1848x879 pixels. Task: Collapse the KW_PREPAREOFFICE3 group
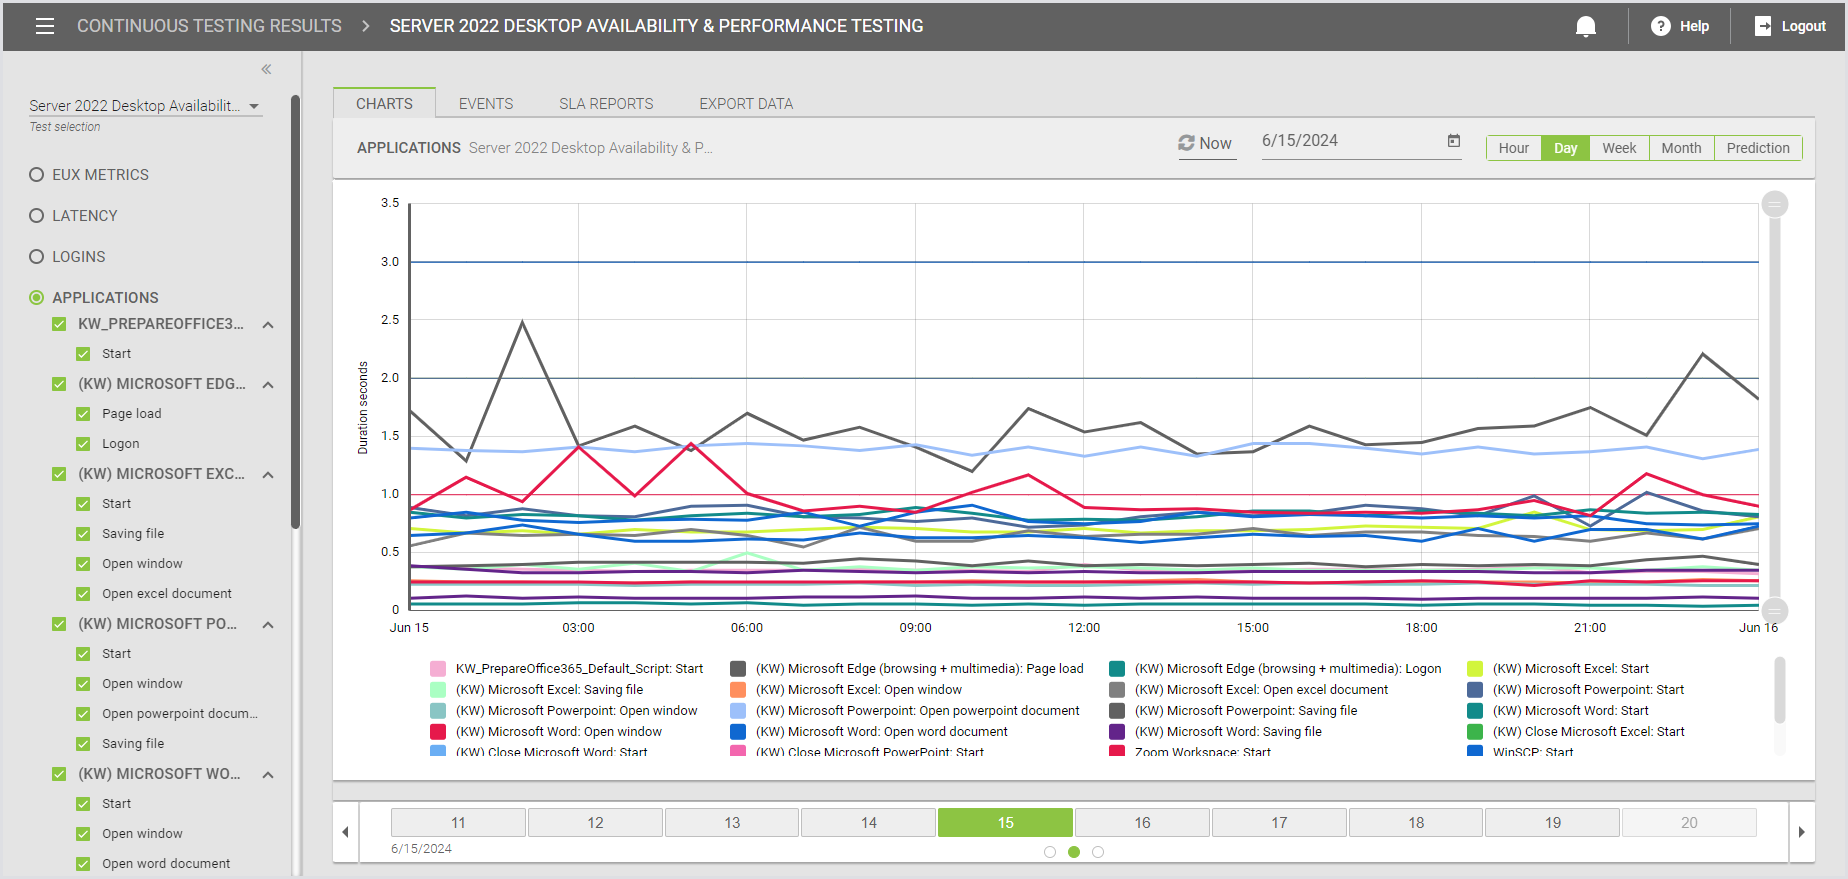tap(268, 325)
